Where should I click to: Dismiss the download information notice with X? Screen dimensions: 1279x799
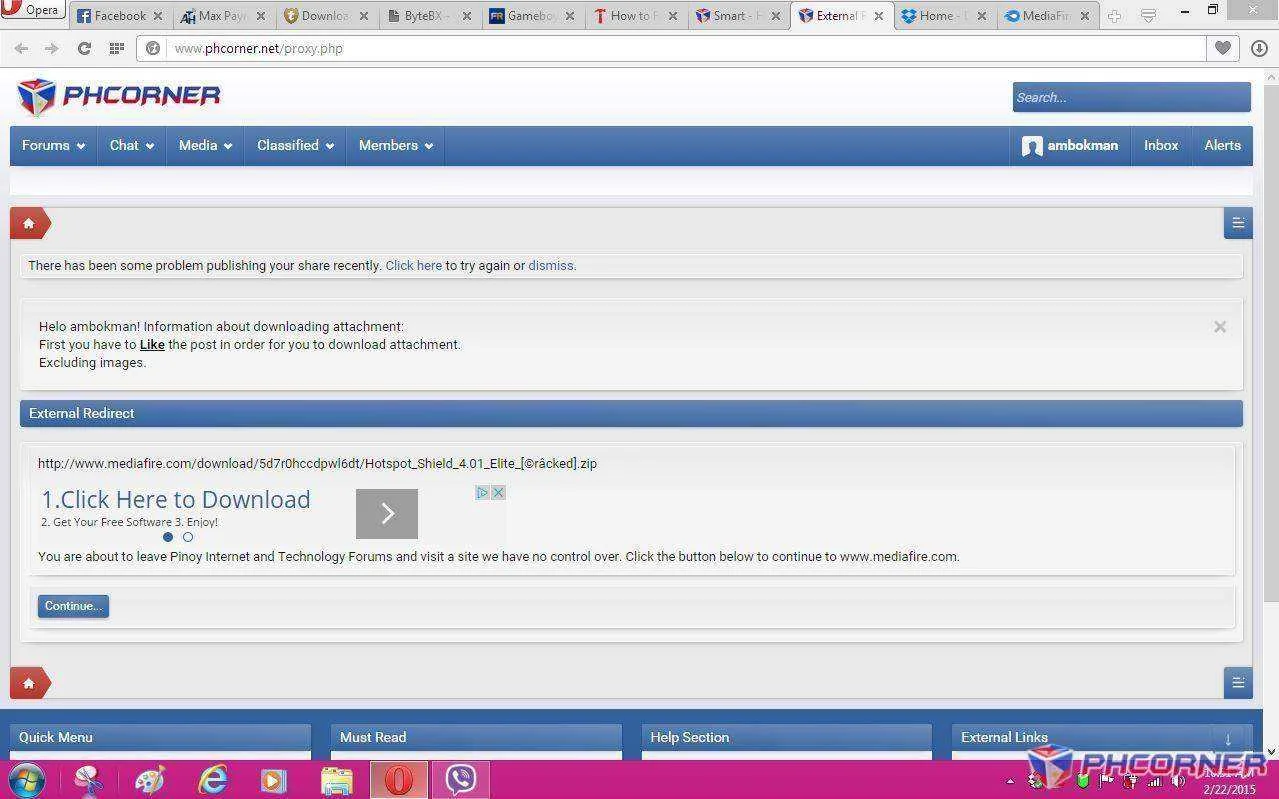pyautogui.click(x=1220, y=327)
